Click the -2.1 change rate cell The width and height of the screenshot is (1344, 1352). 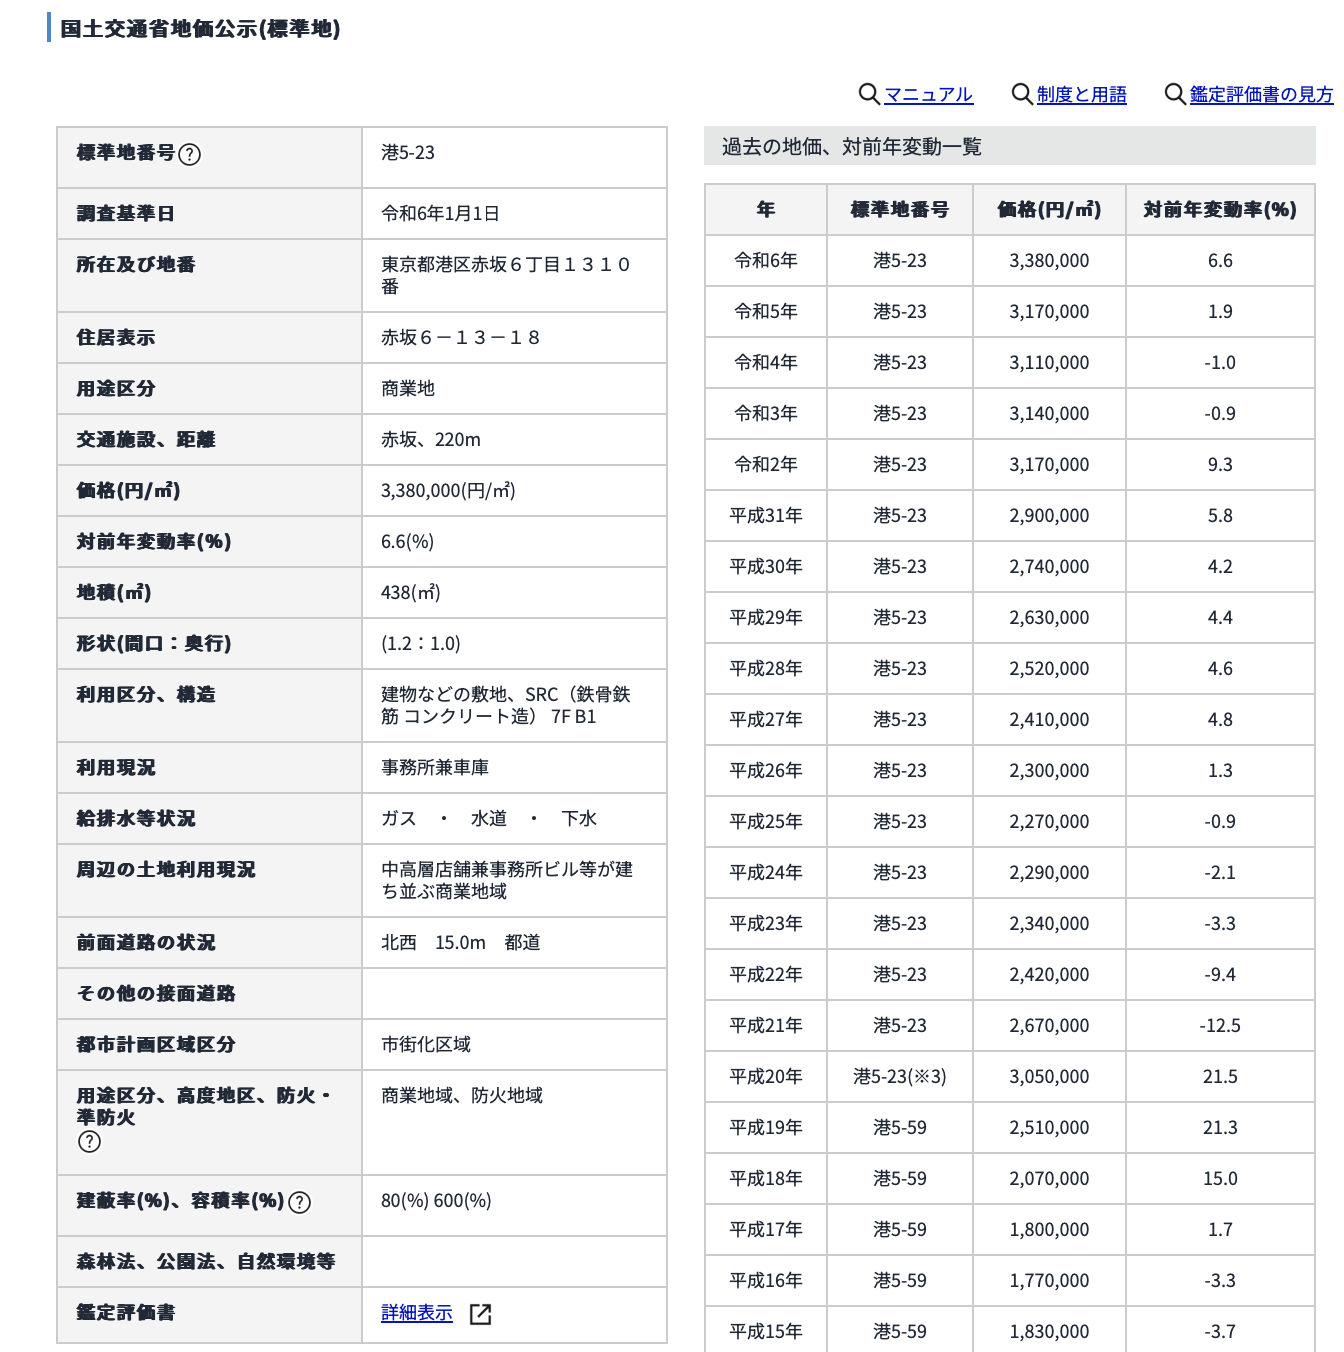click(1220, 873)
